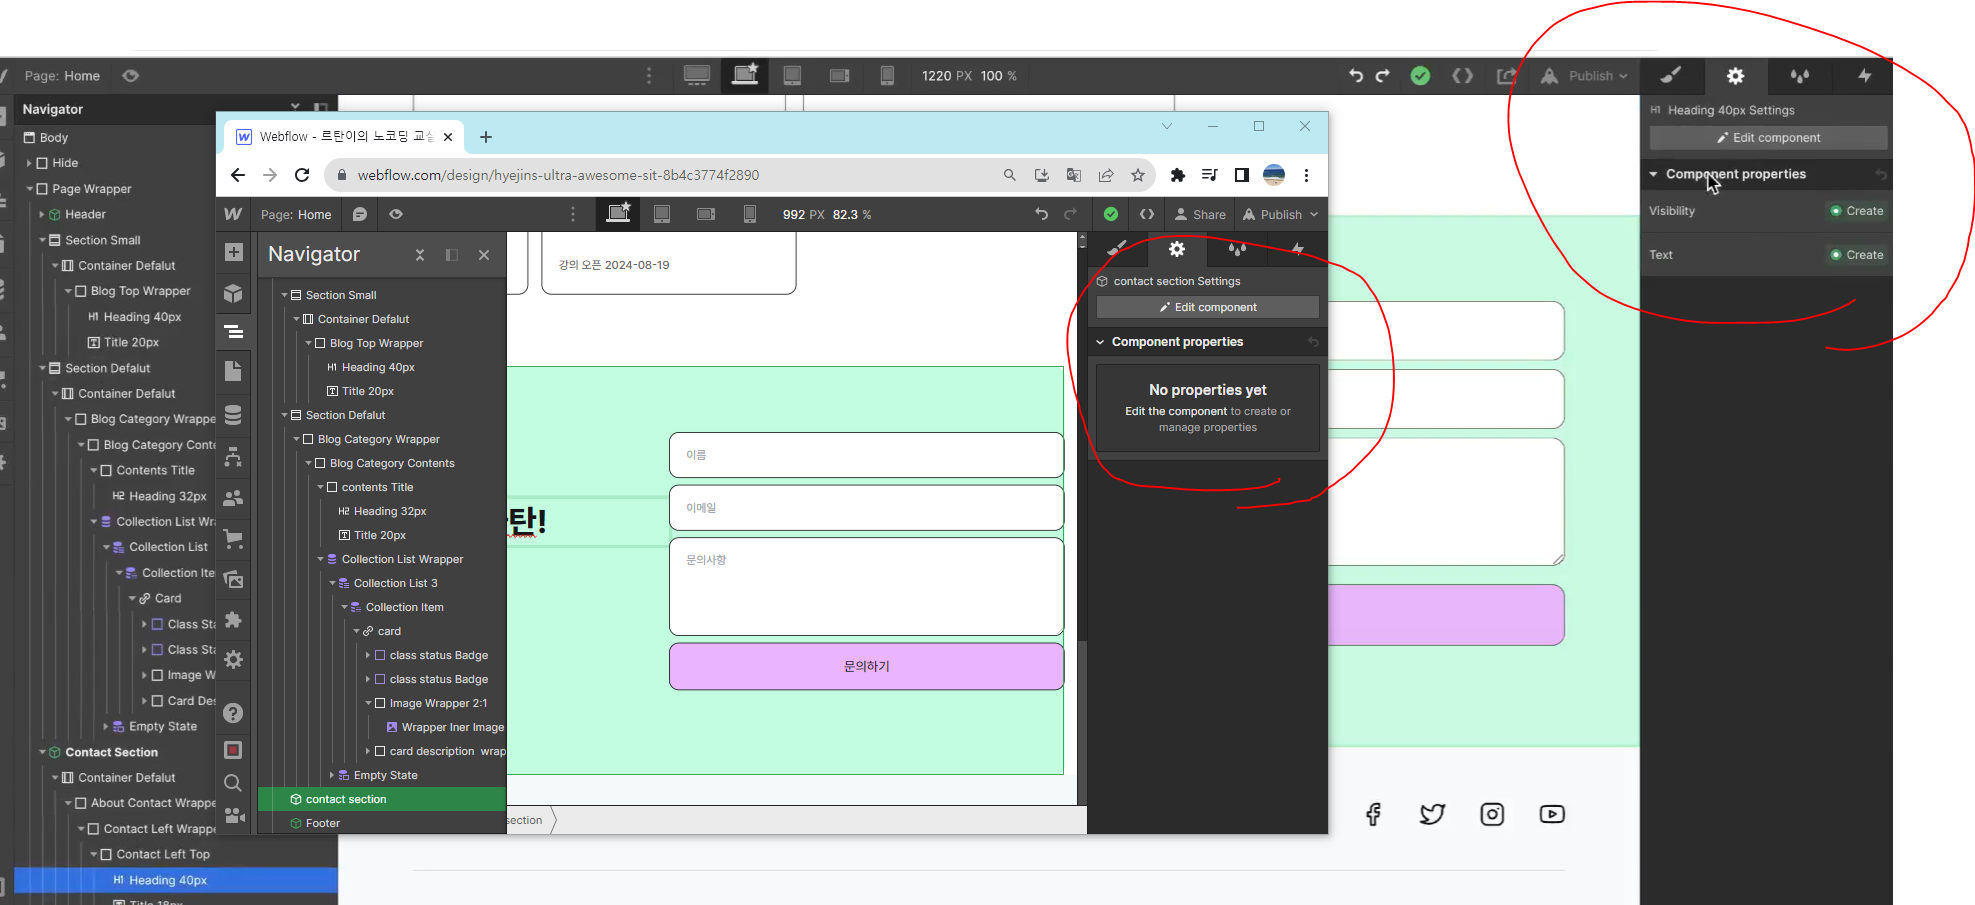Collapse Section Small in front Navigator
The image size is (1975, 905).
[284, 295]
